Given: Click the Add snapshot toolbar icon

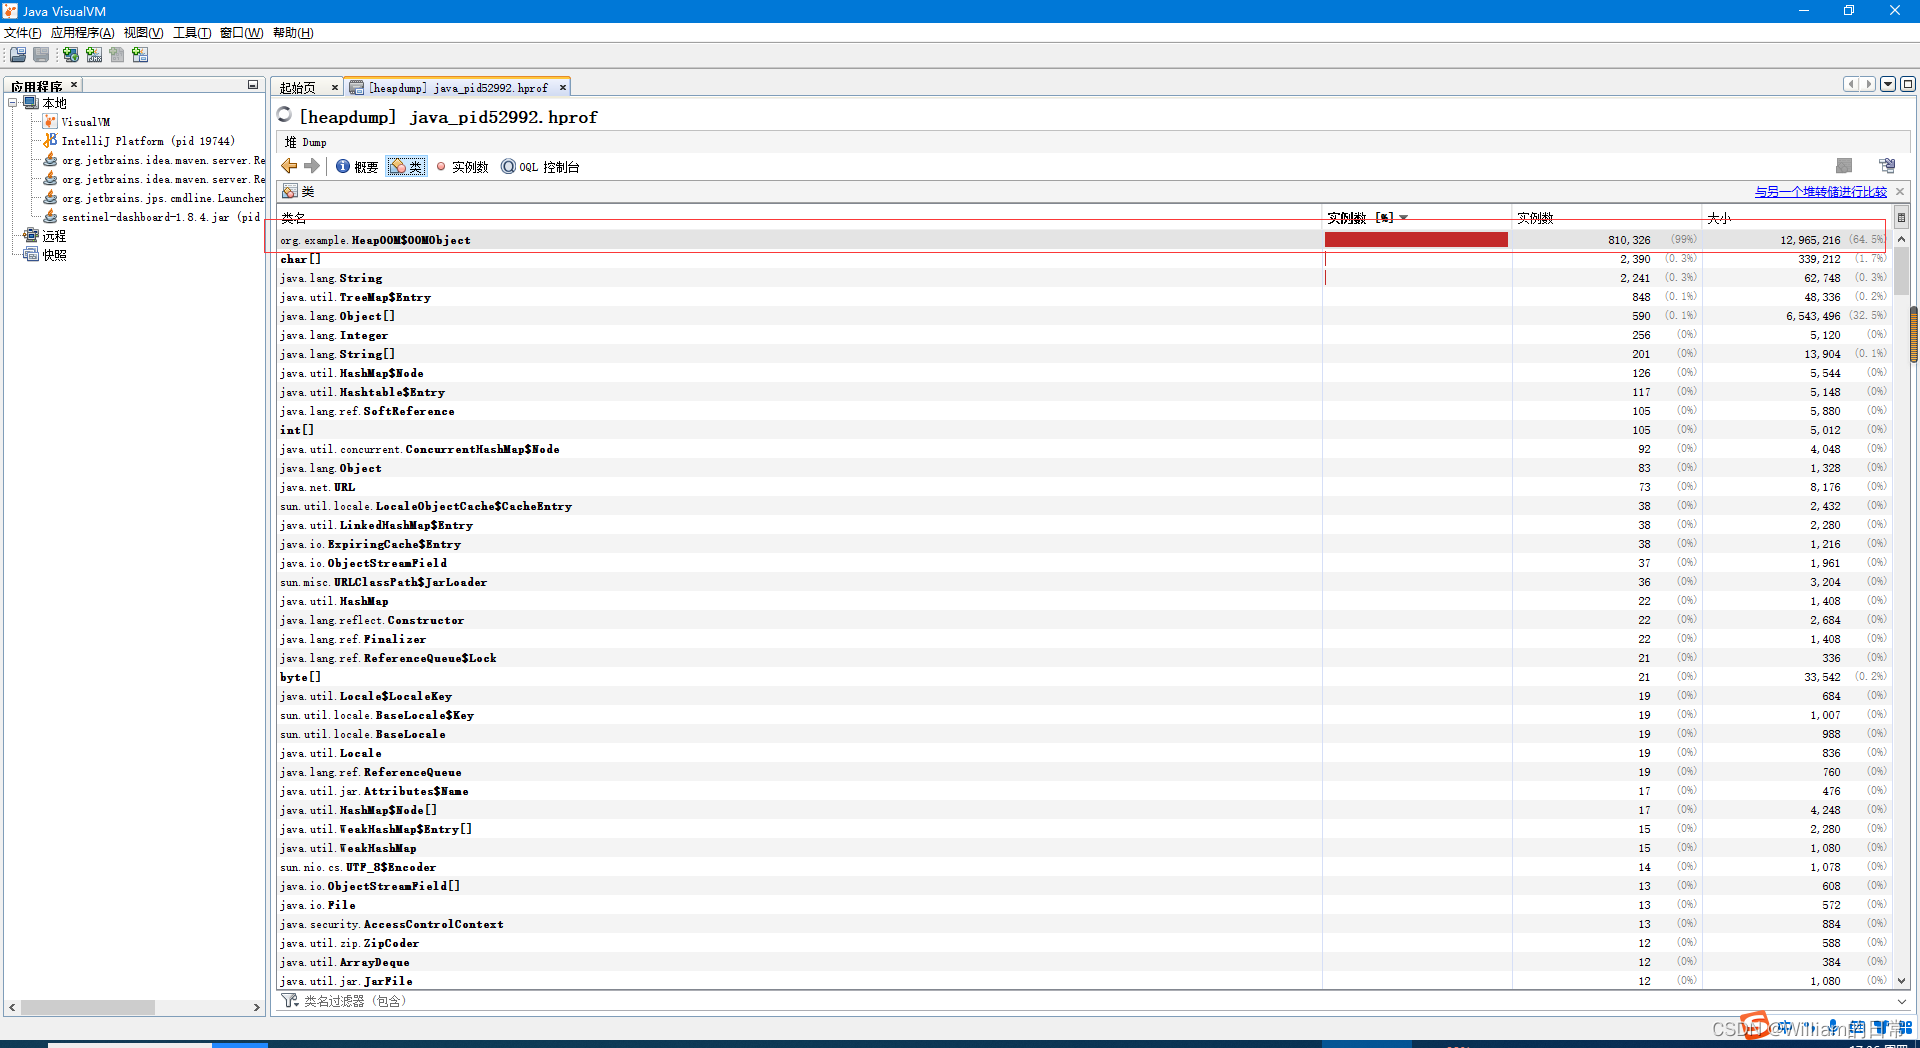Looking at the screenshot, I should coord(140,55).
